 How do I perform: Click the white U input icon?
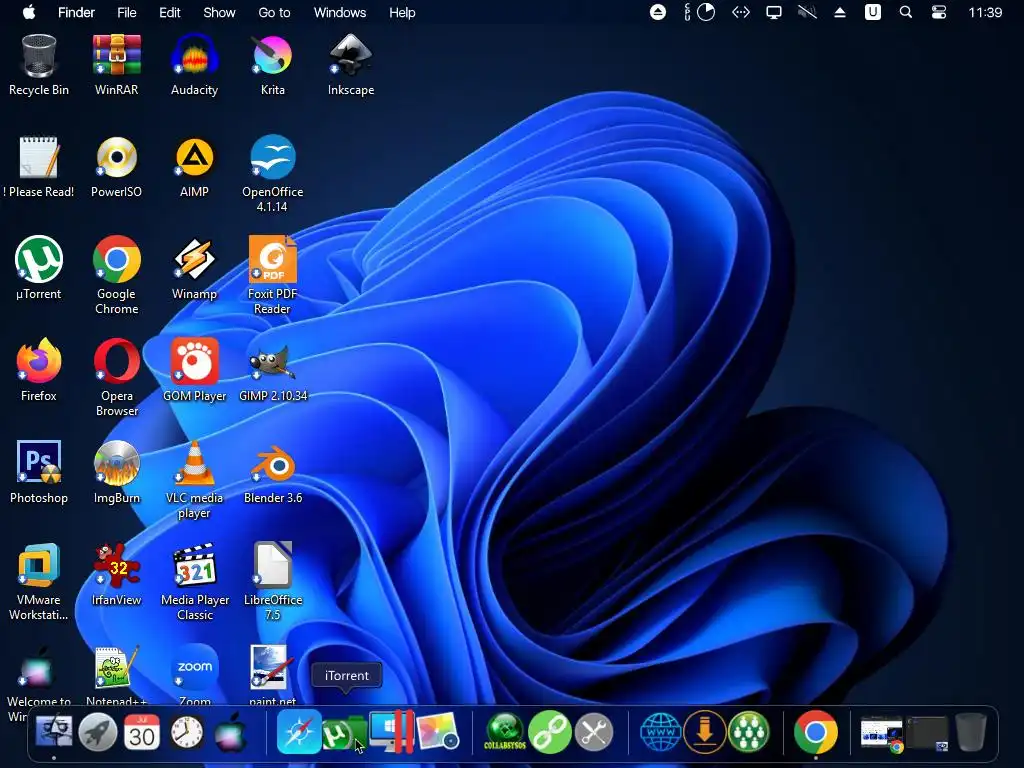(872, 12)
